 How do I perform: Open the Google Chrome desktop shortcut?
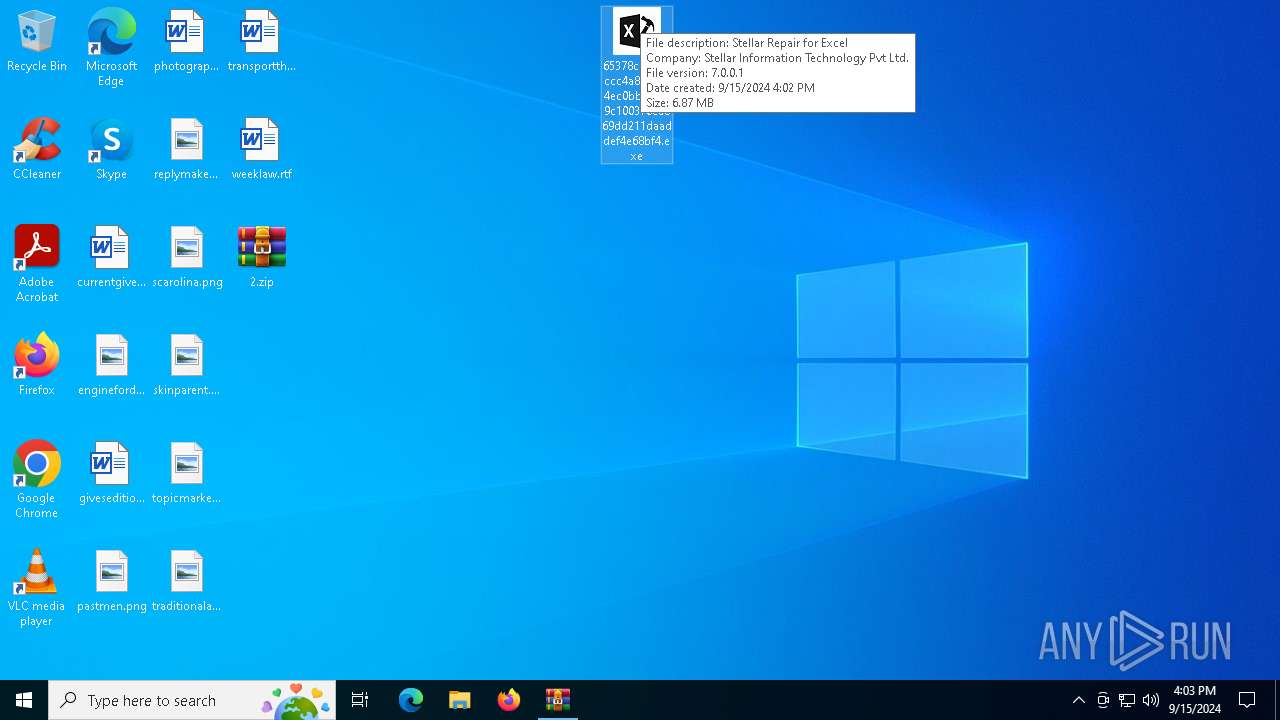(x=37, y=479)
